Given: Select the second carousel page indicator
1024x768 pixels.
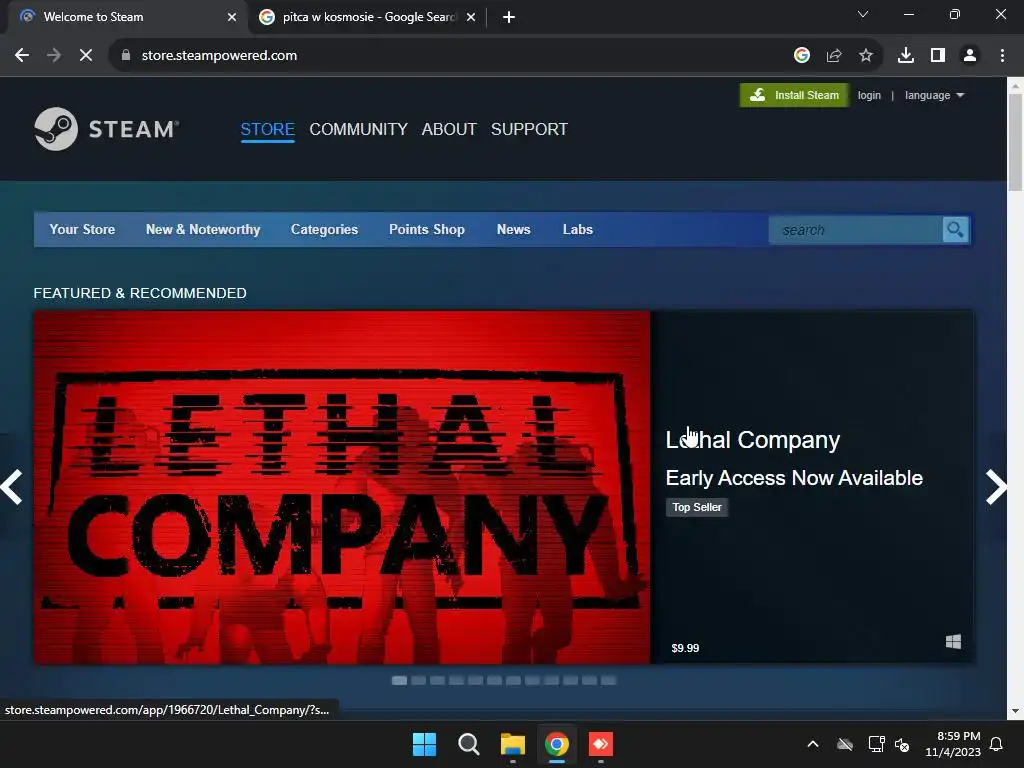Looking at the screenshot, I should click(419, 680).
